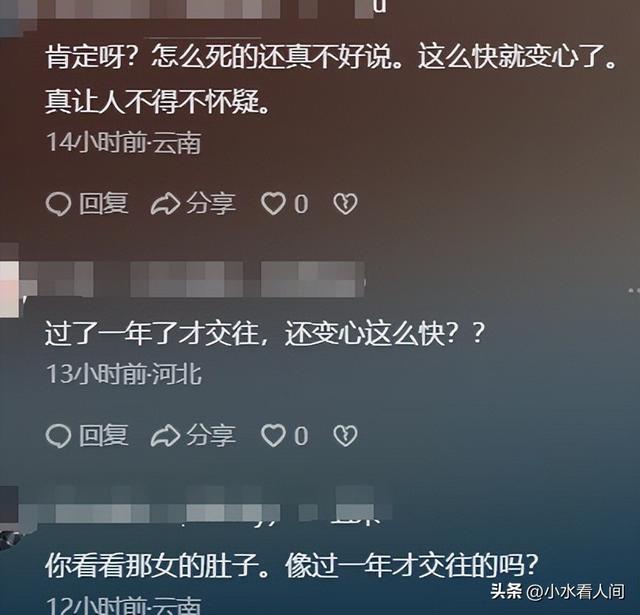Tap reply bubble icon under the 河北 comment
This screenshot has height=615, width=640.
pos(58,436)
